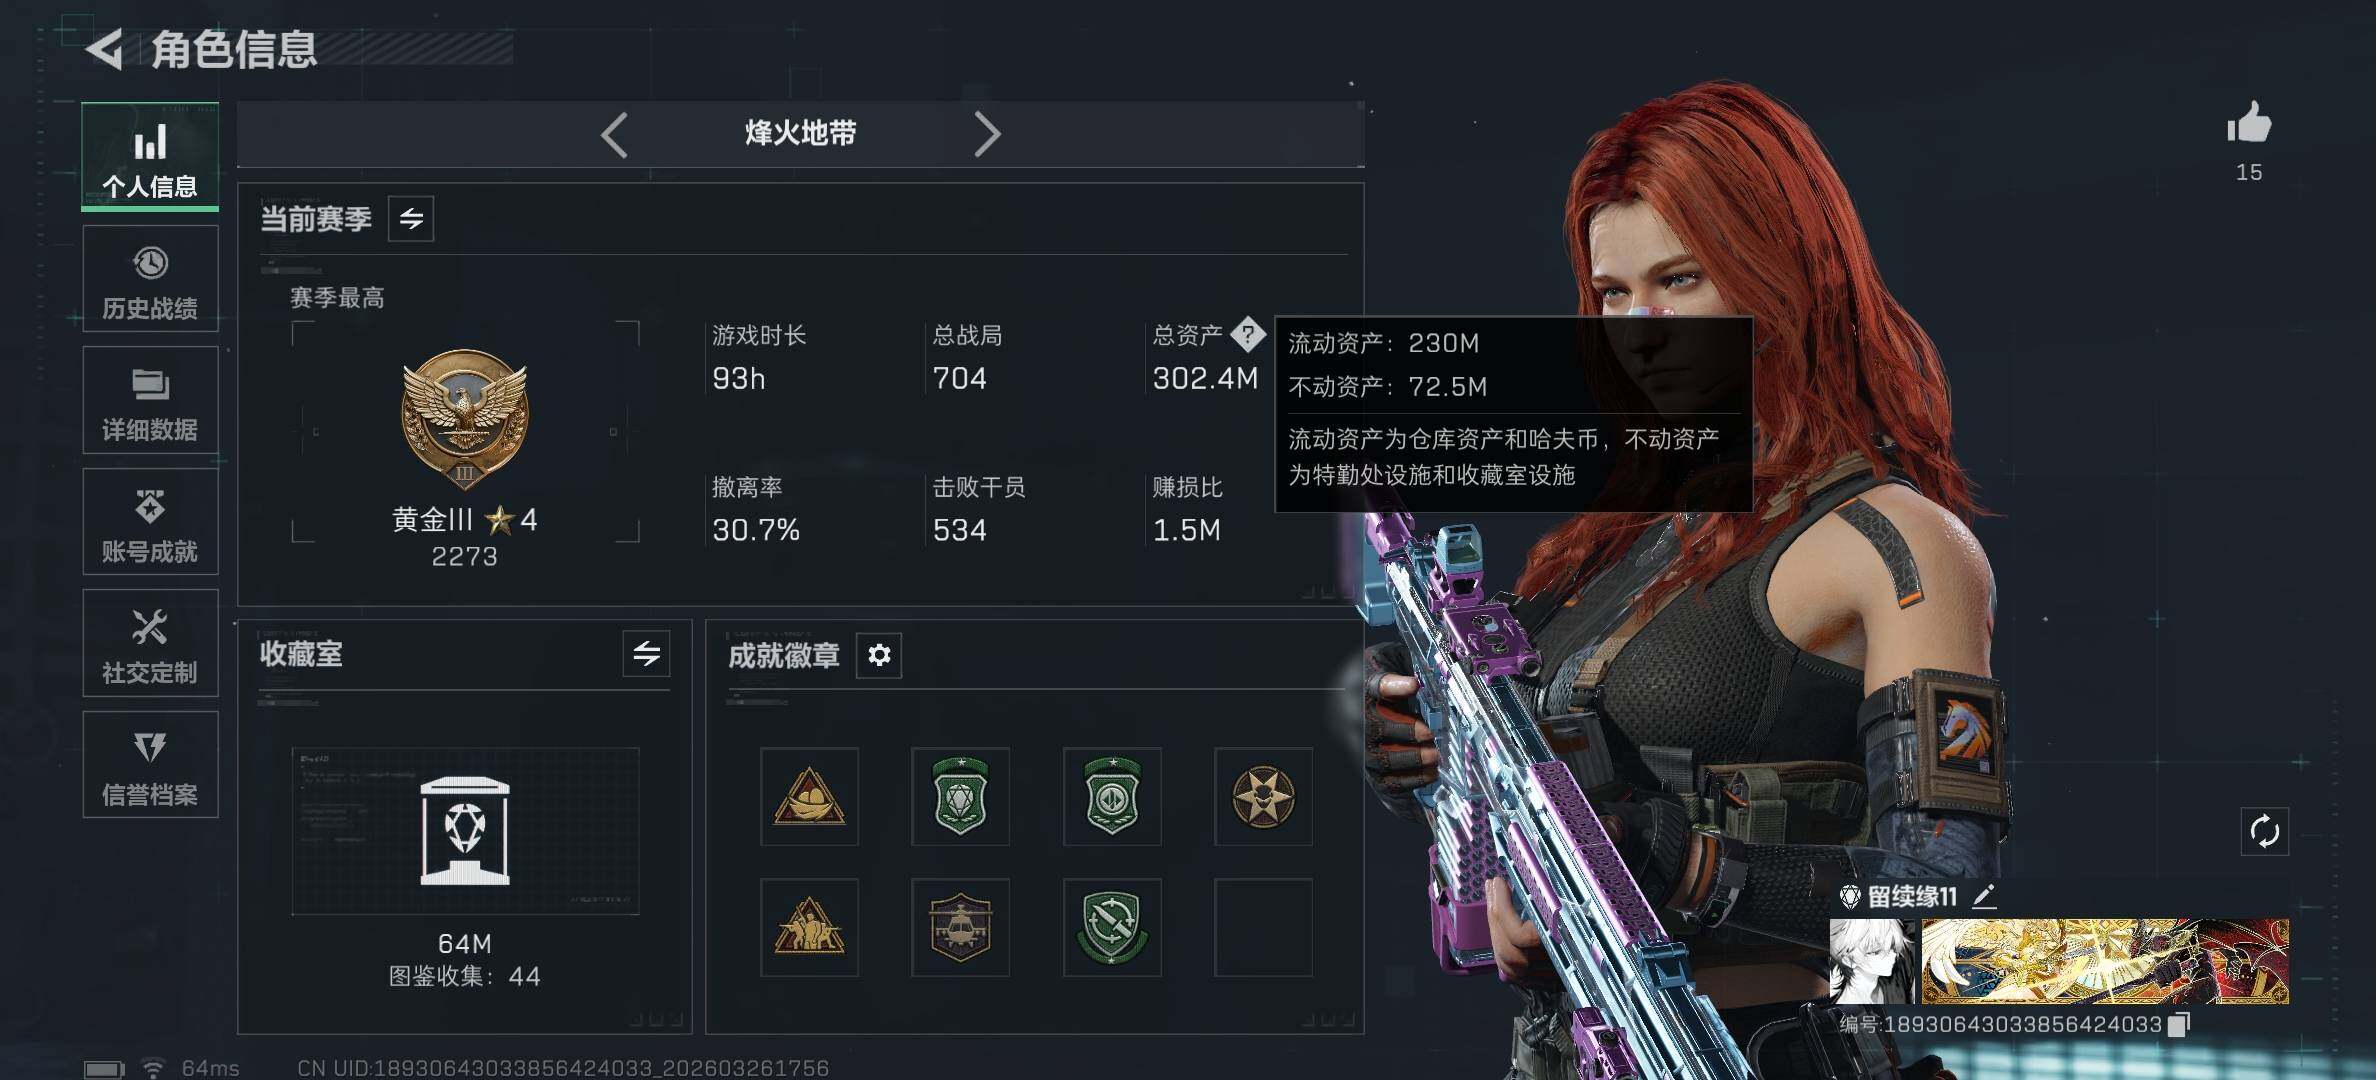Screen dimensions: 2376x1080
Task: Click the back arrow beside 角色信息
Action: (106, 48)
